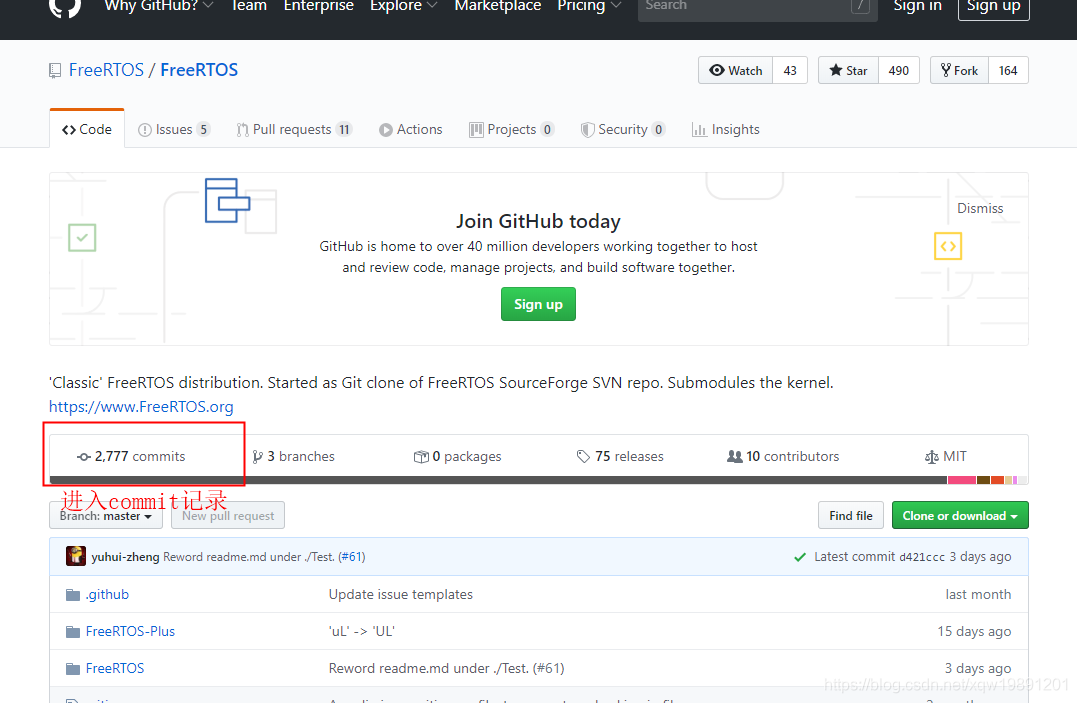Open the Projects tab
The image size is (1077, 703).
pyautogui.click(x=511, y=129)
